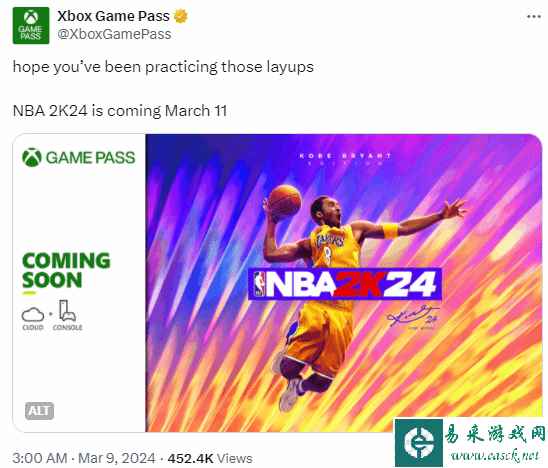This screenshot has width=548, height=468.
Task: Click the Kobe signature on the cover art
Action: pyautogui.click(x=414, y=316)
